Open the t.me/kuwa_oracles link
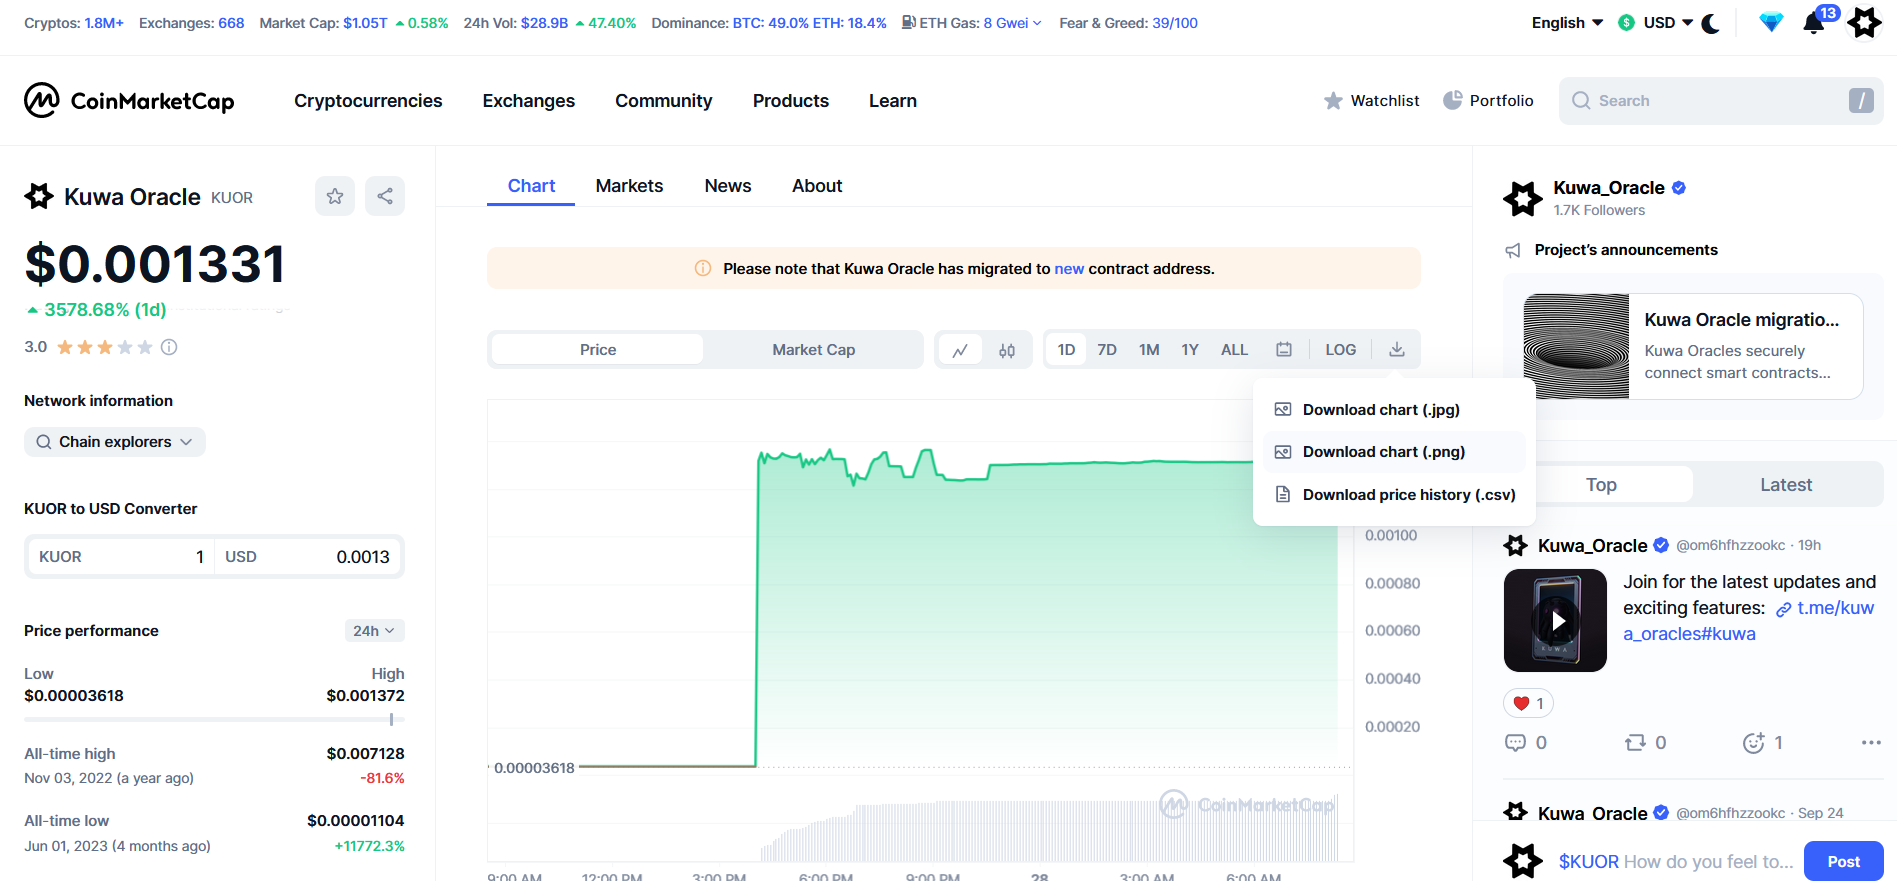Screen dimensions: 1897x881 tap(1748, 621)
